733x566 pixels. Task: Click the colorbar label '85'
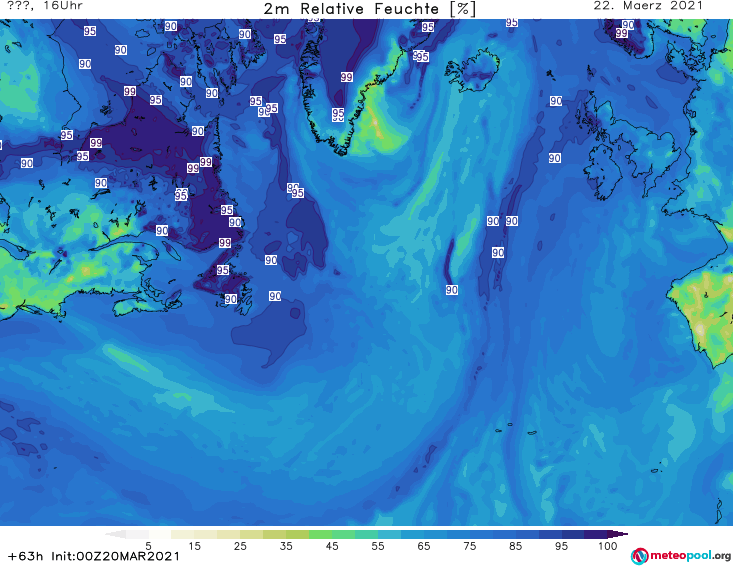[x=515, y=546]
